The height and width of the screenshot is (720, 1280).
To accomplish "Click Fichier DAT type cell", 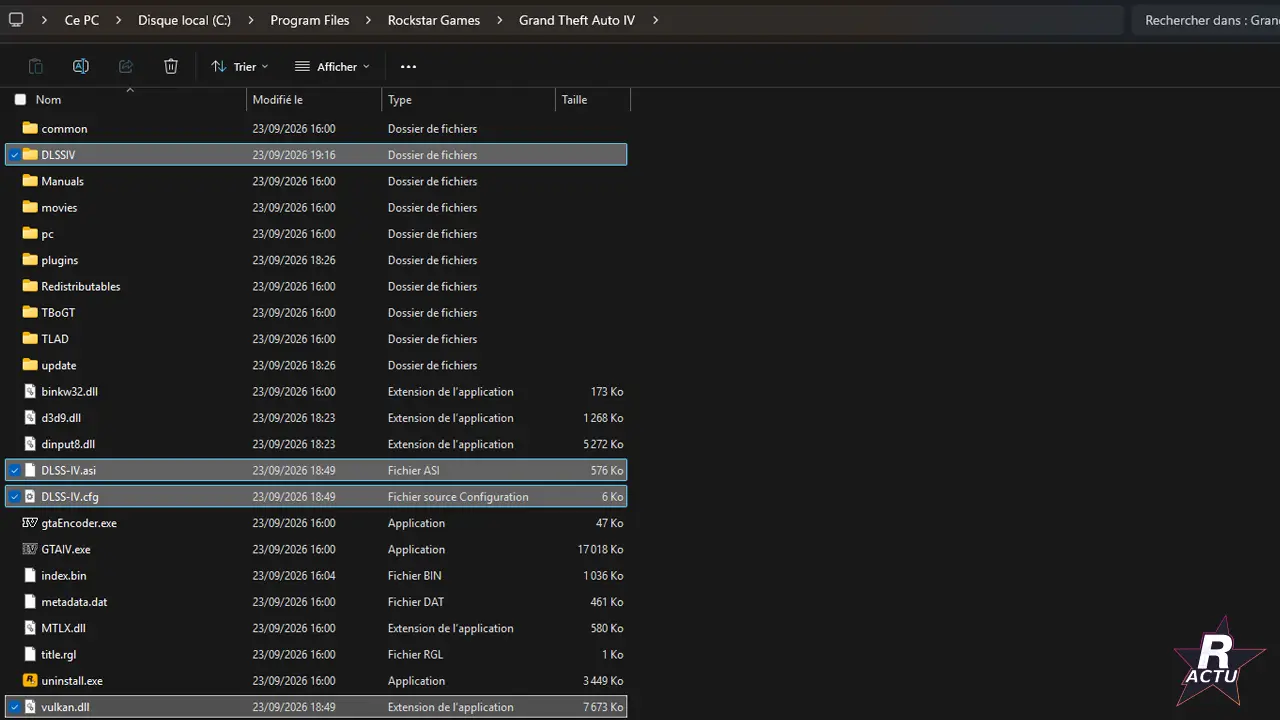I will point(415,601).
